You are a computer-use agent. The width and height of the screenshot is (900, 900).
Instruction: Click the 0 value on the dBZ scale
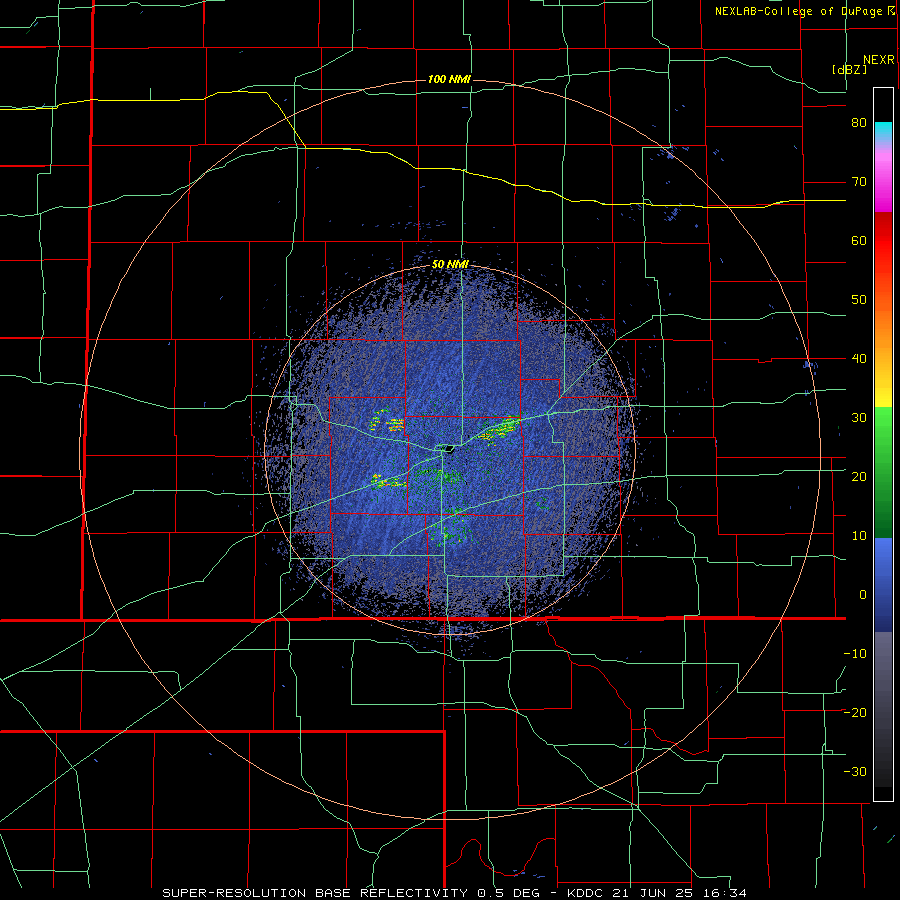click(x=863, y=595)
